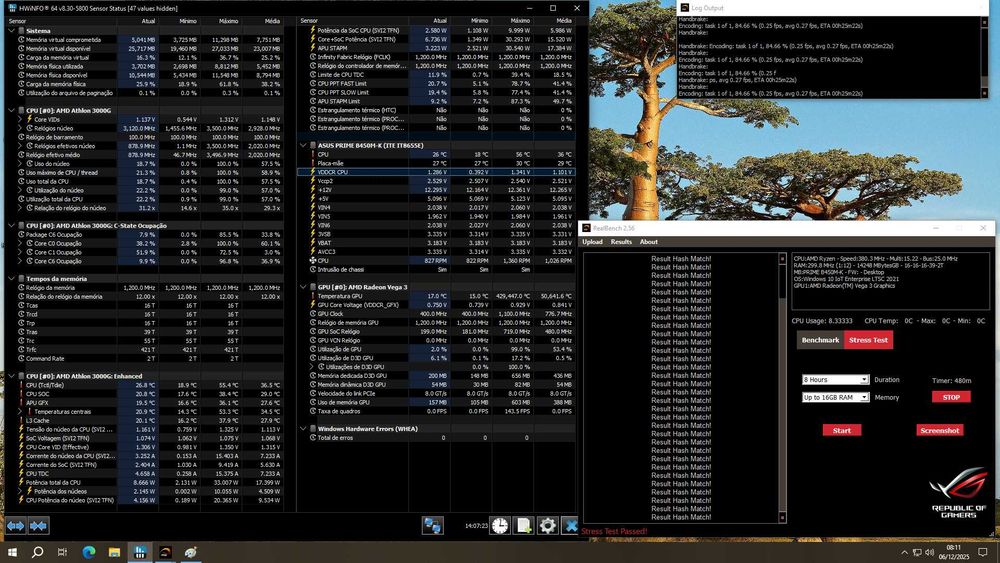Image resolution: width=1000 pixels, height=563 pixels.
Task: Show hidden system tray icons chevron
Action: click(x=904, y=552)
